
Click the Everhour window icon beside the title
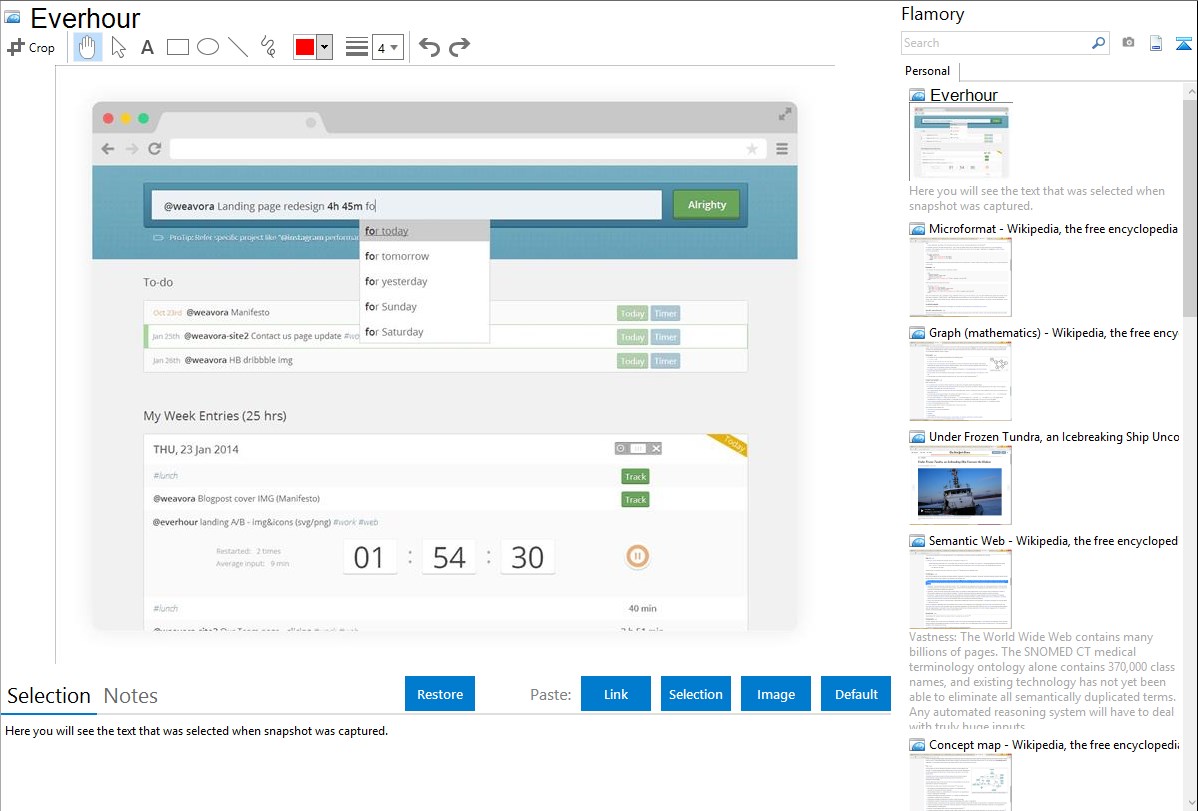[x=12, y=17]
